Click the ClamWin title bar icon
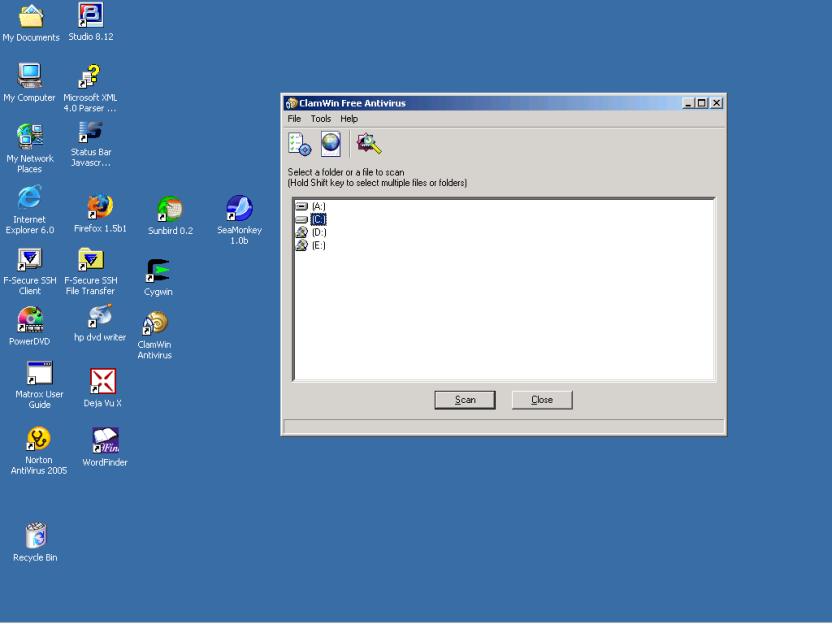Screen dimensions: 832x624 click(291, 103)
